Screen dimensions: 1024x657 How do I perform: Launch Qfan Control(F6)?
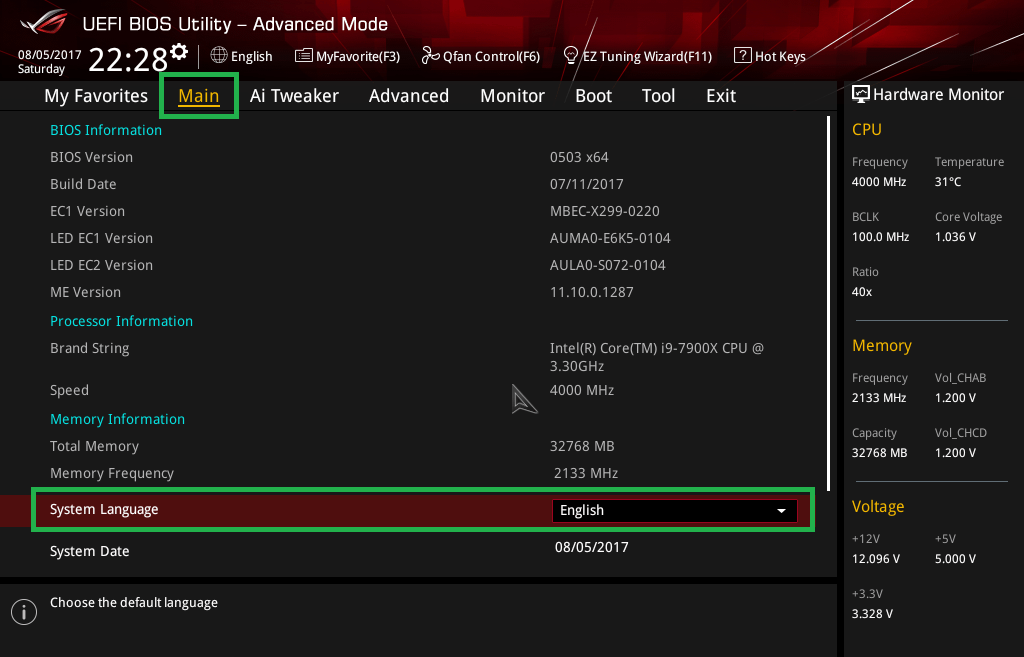(x=481, y=56)
